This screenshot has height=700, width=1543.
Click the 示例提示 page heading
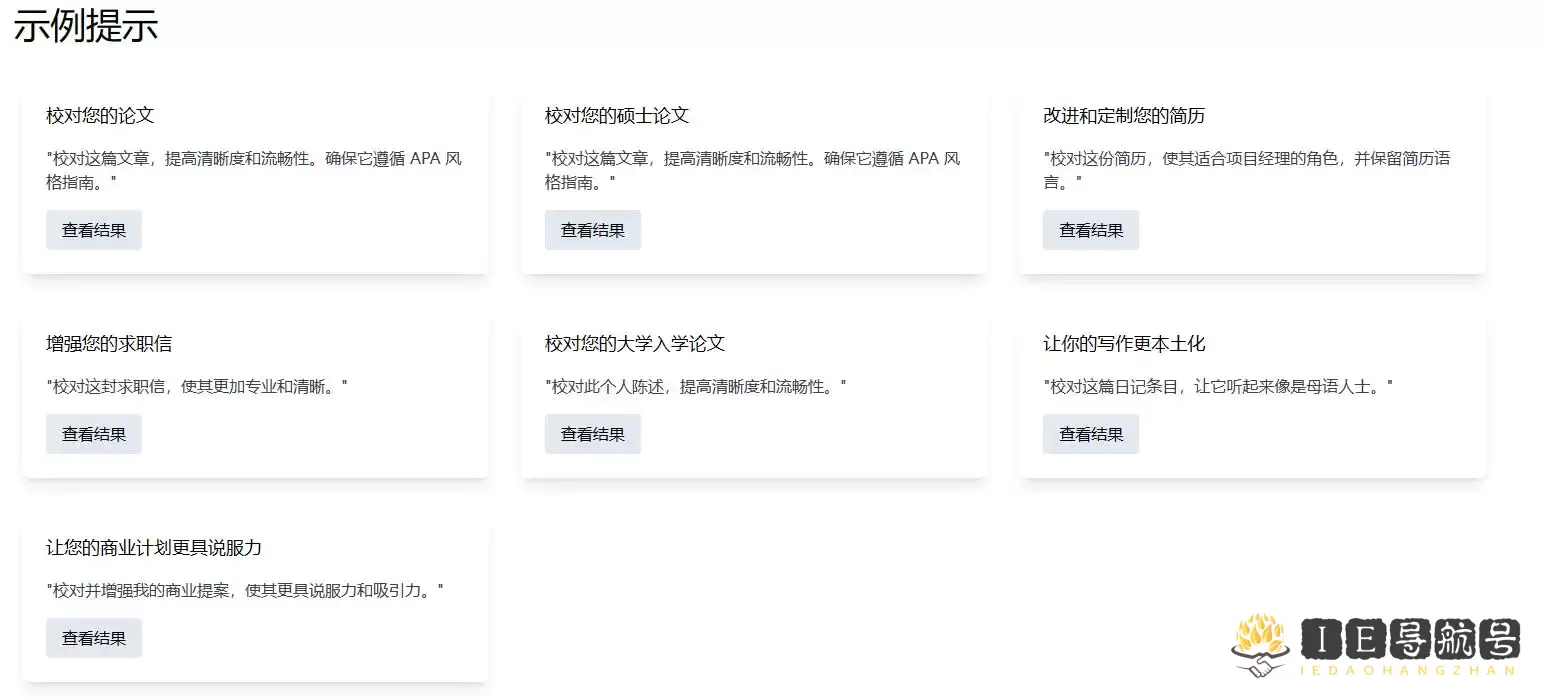pyautogui.click(x=86, y=27)
